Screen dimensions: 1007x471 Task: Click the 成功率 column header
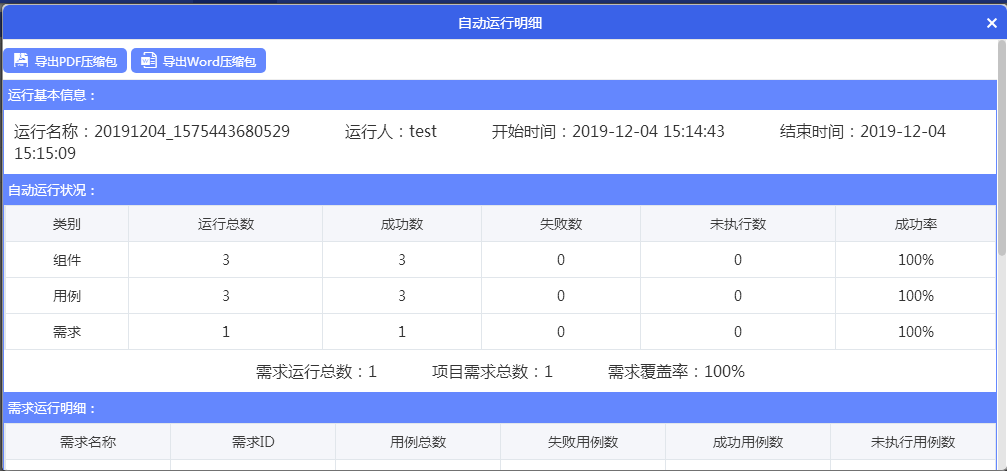[915, 224]
